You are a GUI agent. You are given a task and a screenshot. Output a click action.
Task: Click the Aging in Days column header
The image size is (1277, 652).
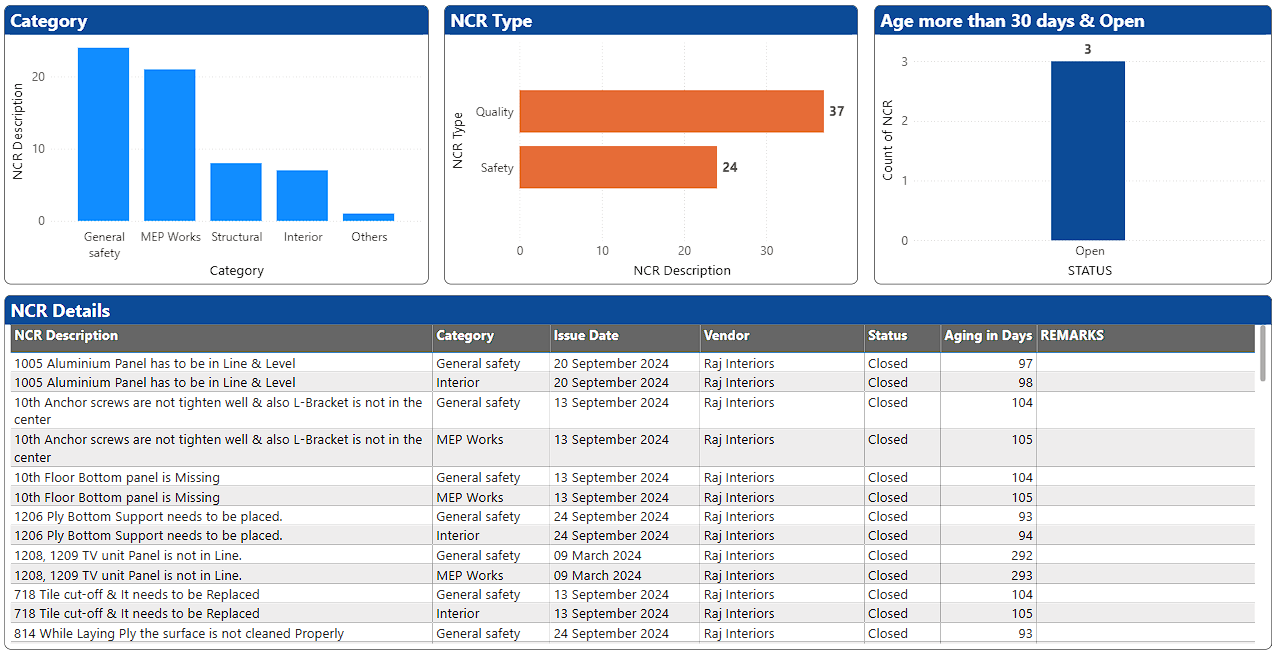[x=987, y=336]
